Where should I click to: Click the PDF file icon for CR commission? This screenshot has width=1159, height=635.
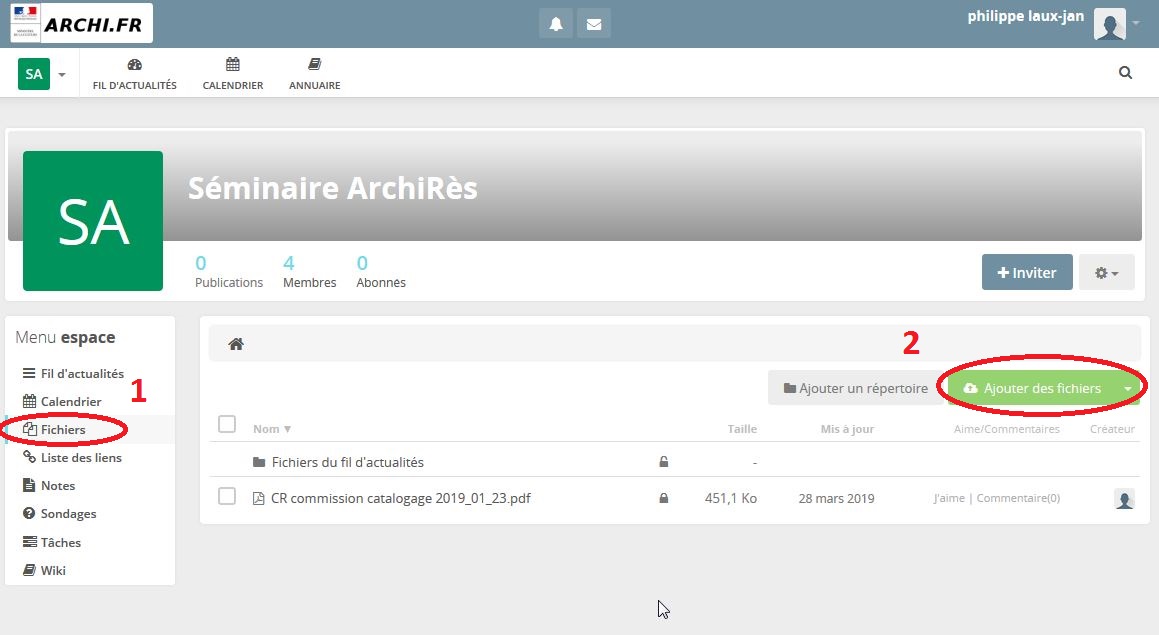point(258,498)
